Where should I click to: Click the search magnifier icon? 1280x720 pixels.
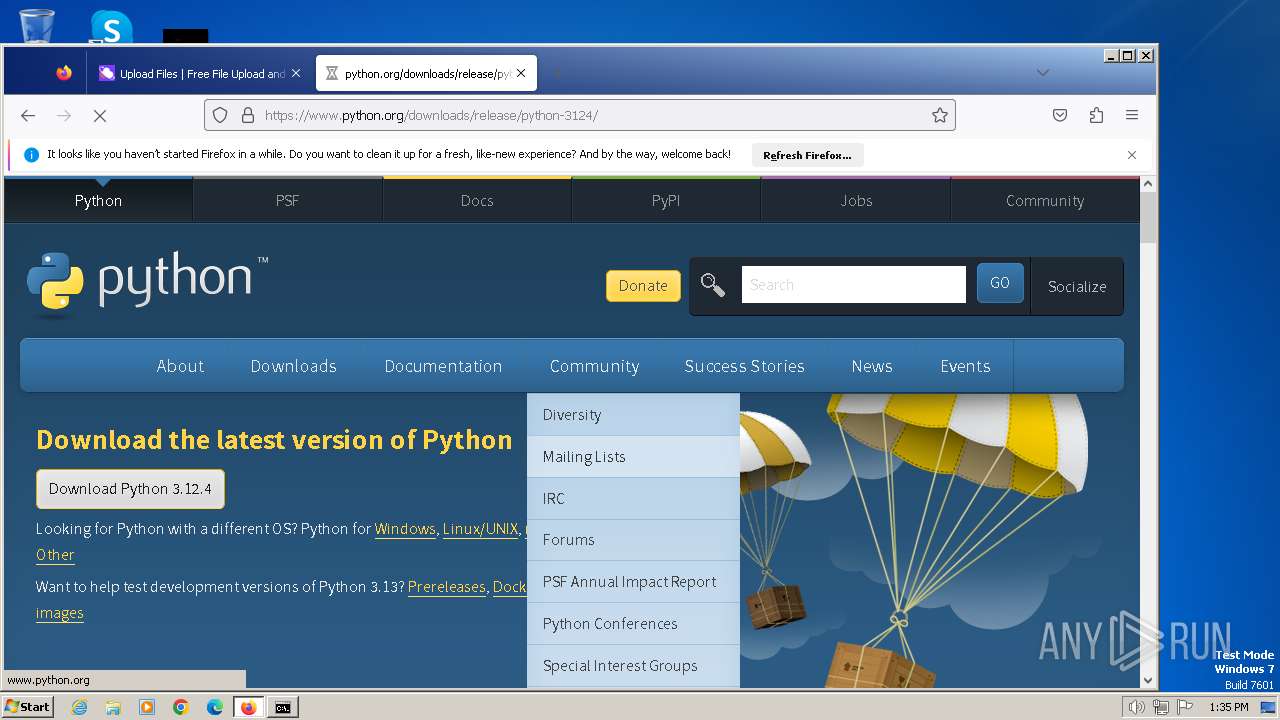[x=712, y=285]
